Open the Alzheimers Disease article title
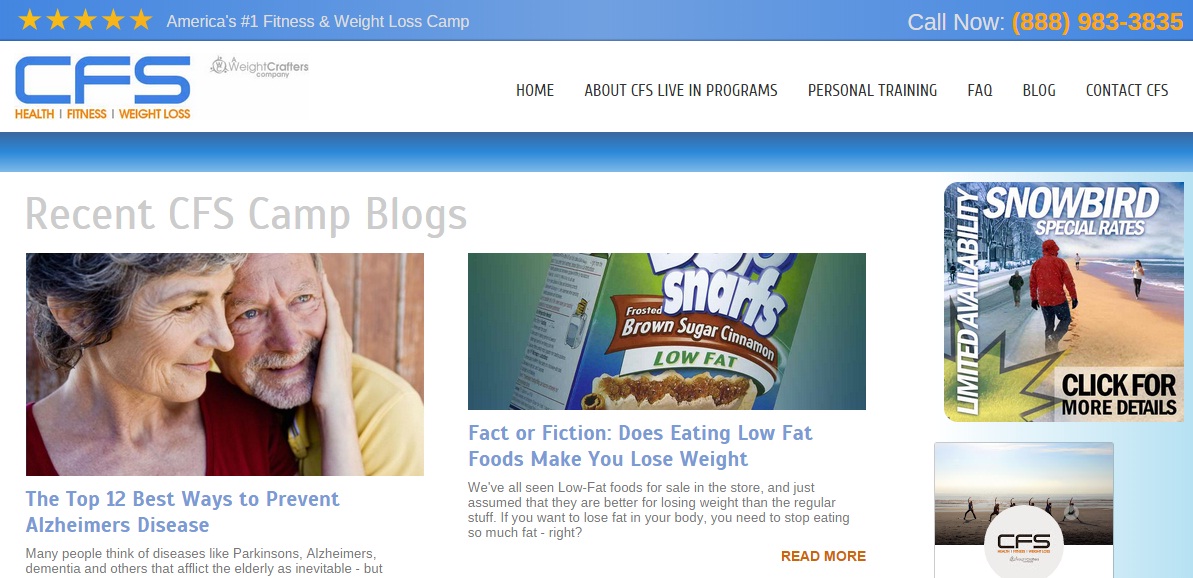 coord(183,512)
